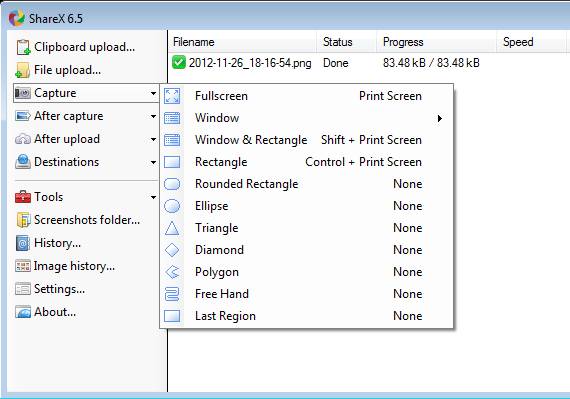Click the Diamond shape icon

click(x=172, y=250)
